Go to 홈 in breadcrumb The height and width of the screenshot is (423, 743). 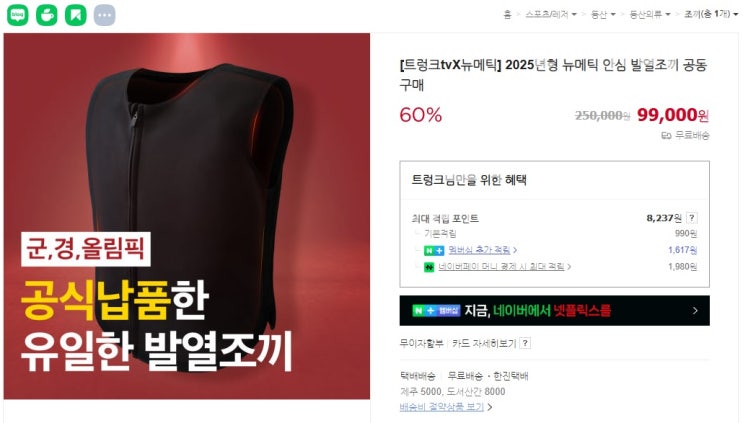tap(507, 15)
